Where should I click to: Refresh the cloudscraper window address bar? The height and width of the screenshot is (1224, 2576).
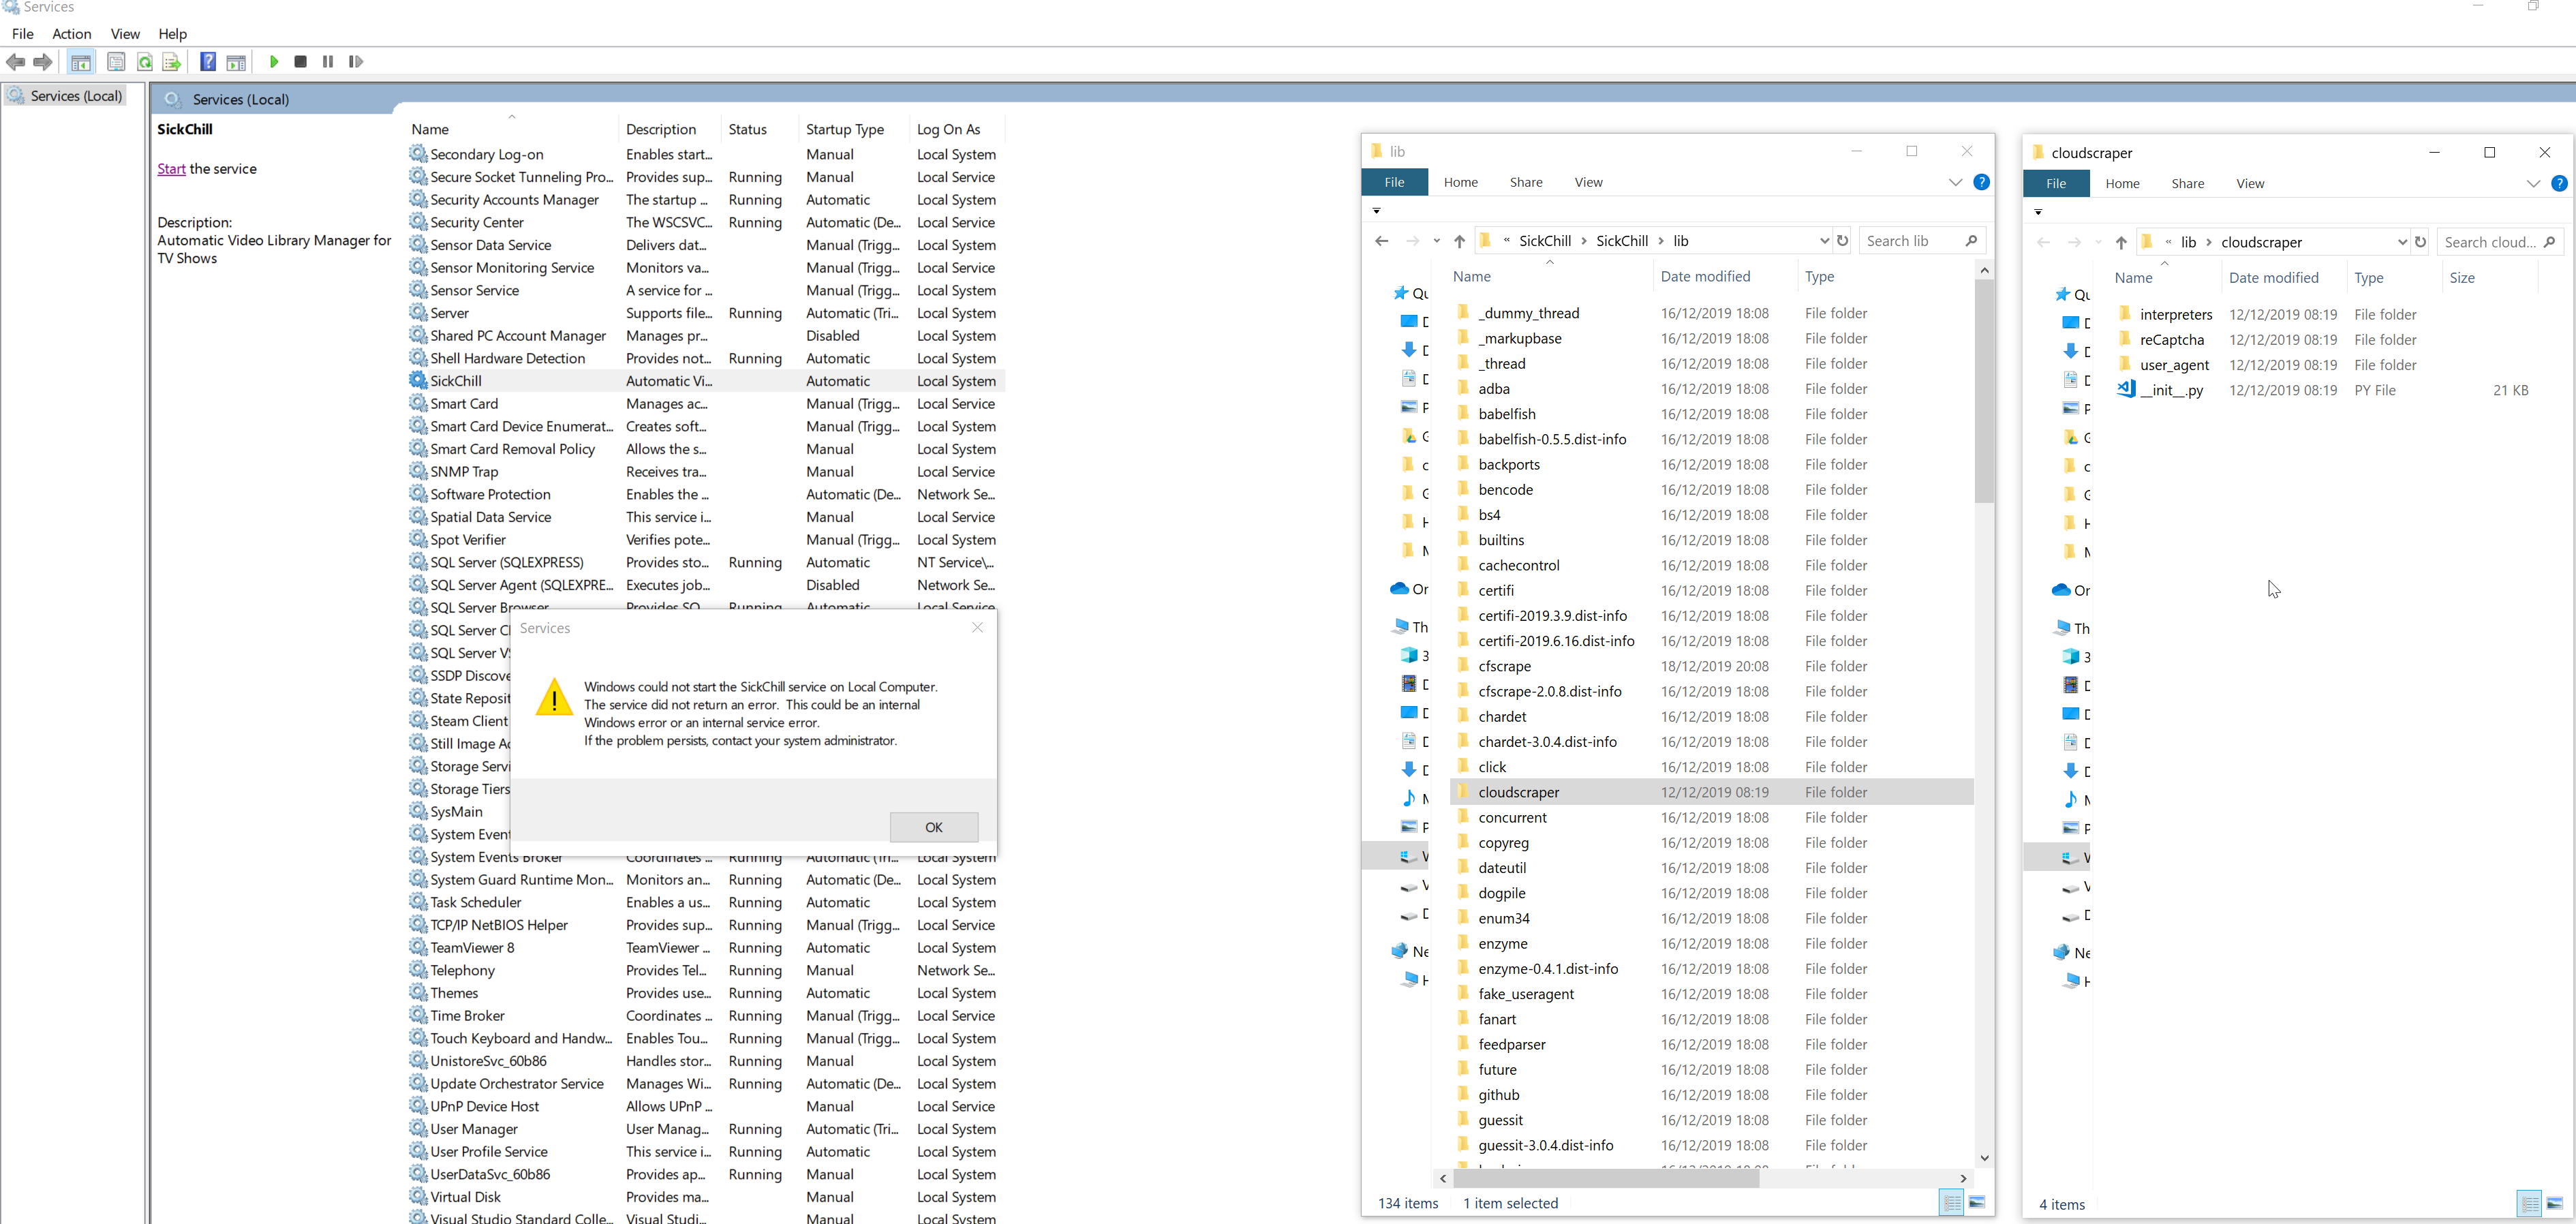point(2421,242)
